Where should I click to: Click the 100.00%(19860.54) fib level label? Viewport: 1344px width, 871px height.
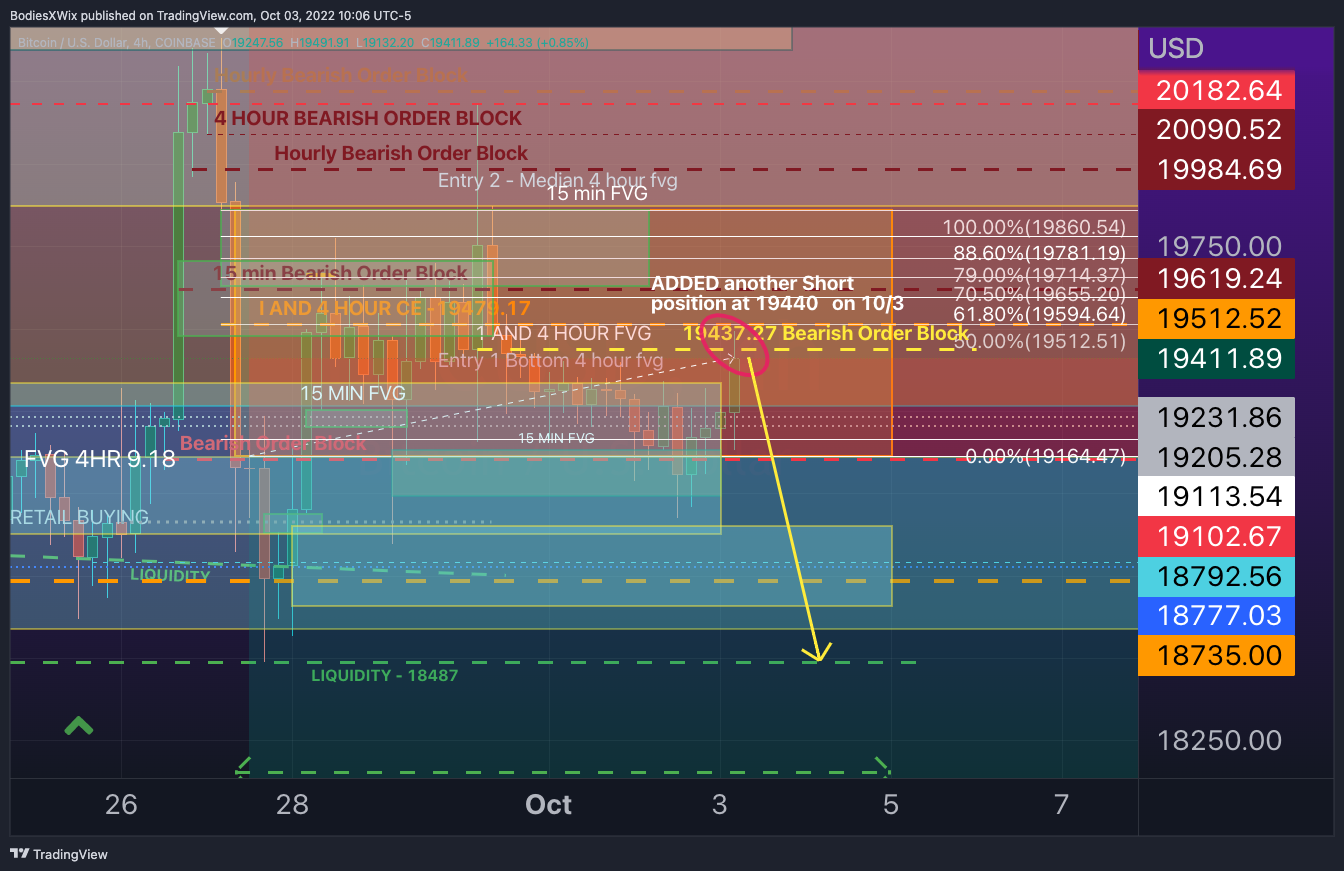1034,227
